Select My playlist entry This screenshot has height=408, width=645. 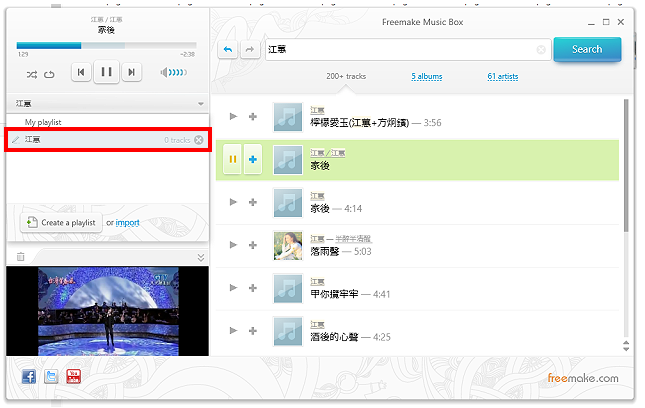(43, 122)
